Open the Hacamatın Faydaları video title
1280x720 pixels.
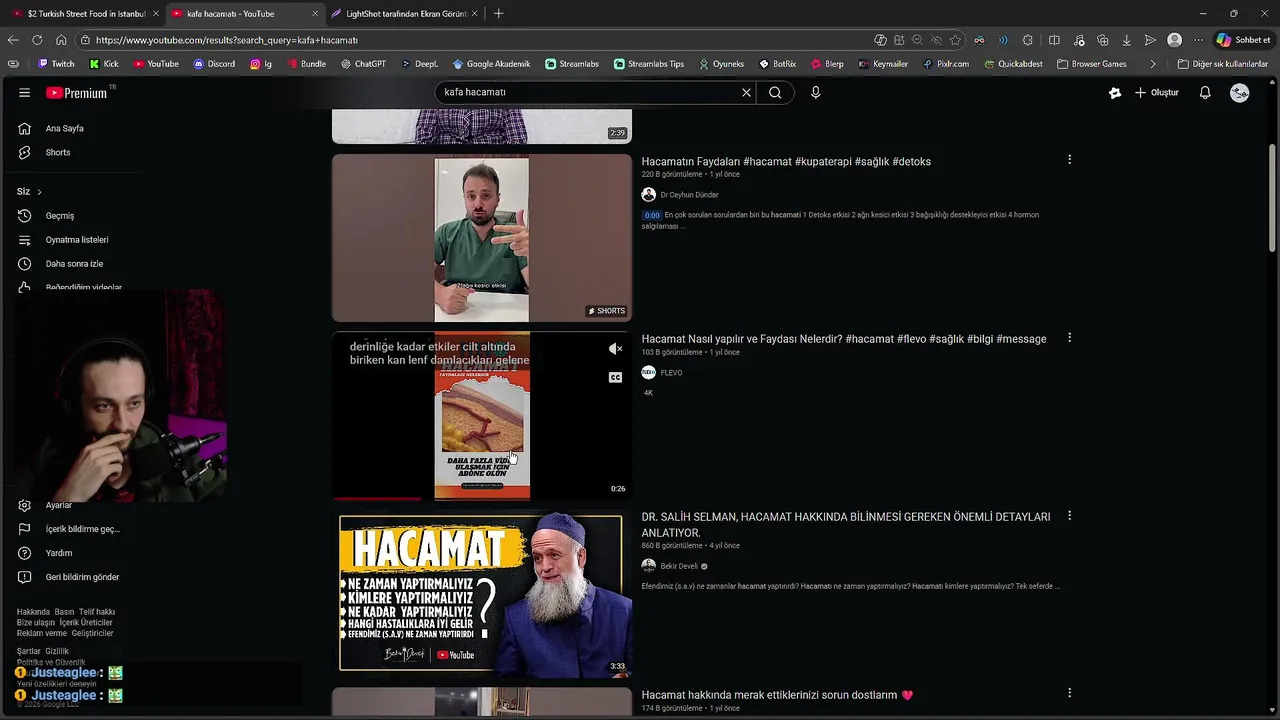(786, 162)
